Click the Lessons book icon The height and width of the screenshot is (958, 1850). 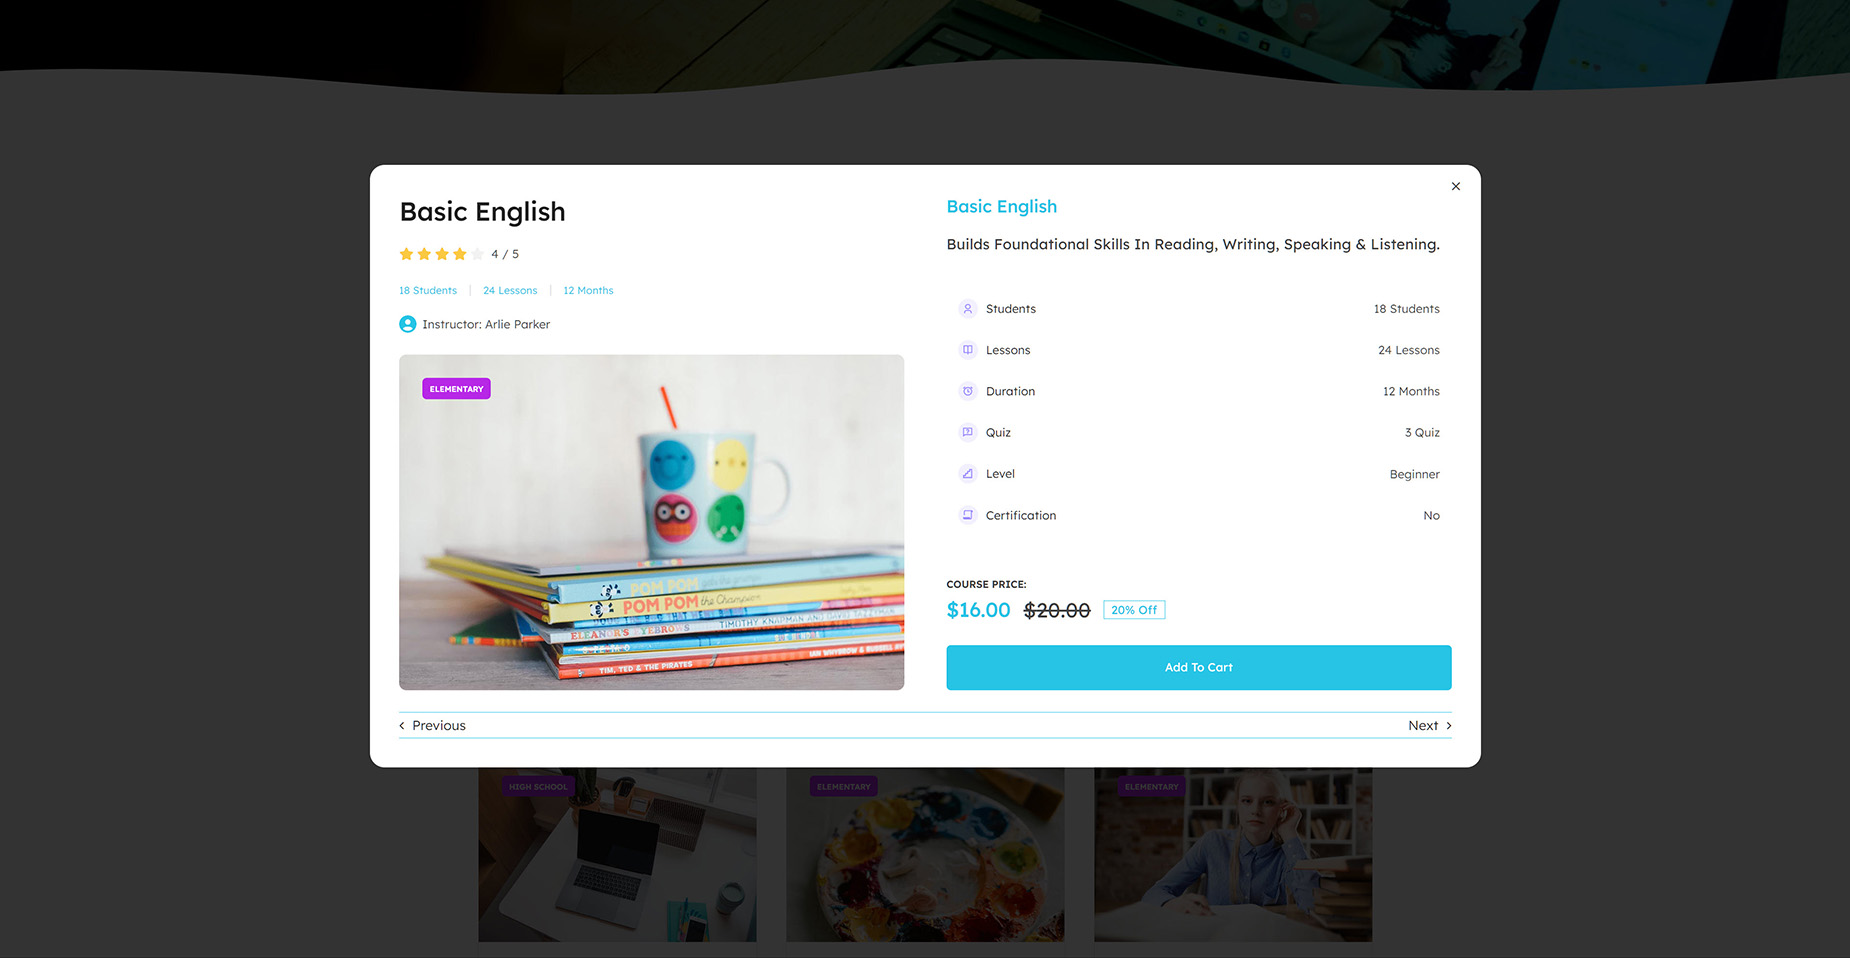tap(967, 350)
